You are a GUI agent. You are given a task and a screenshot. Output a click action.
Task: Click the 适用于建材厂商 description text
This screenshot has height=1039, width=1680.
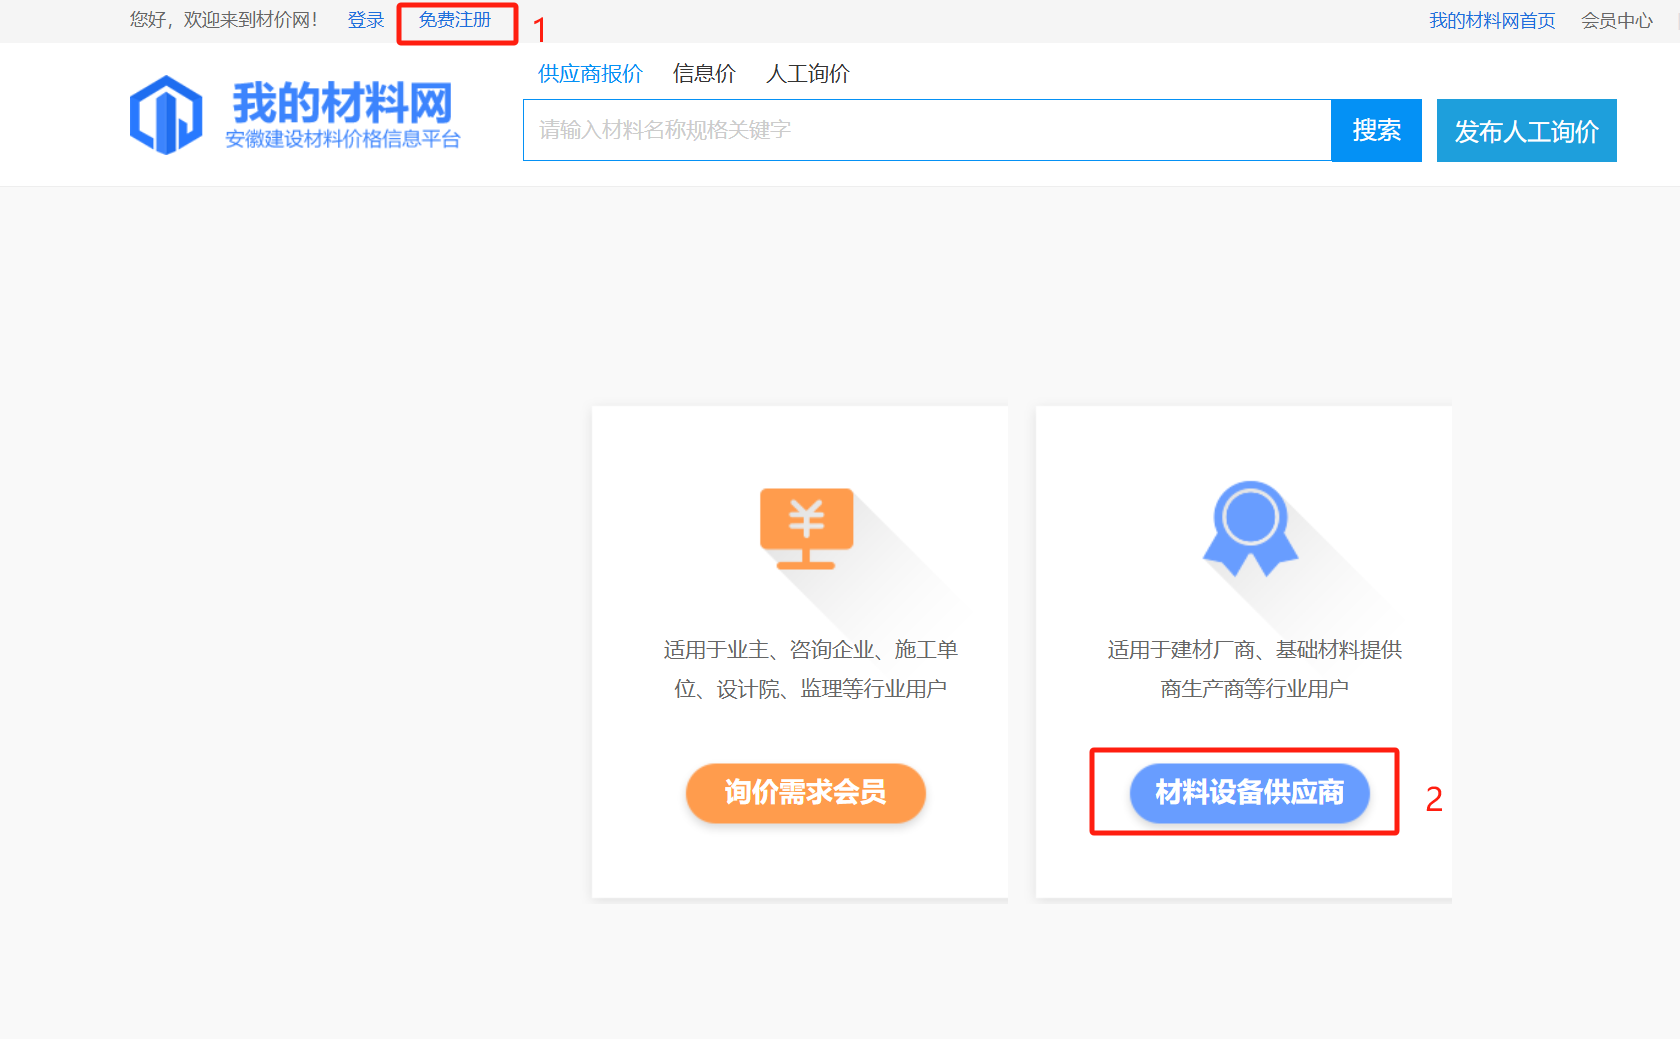pyautogui.click(x=1254, y=669)
